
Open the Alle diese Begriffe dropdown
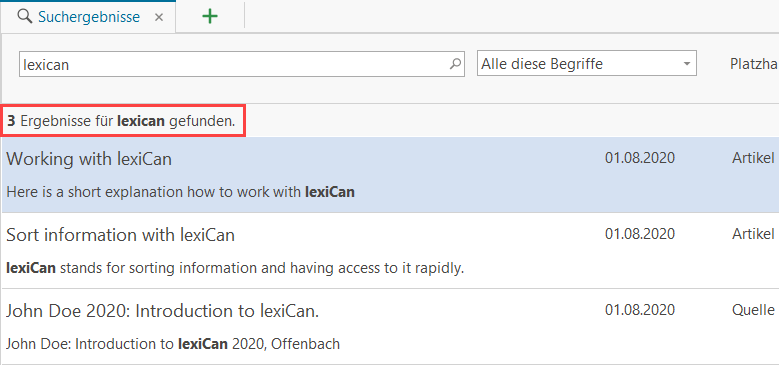click(x=587, y=64)
